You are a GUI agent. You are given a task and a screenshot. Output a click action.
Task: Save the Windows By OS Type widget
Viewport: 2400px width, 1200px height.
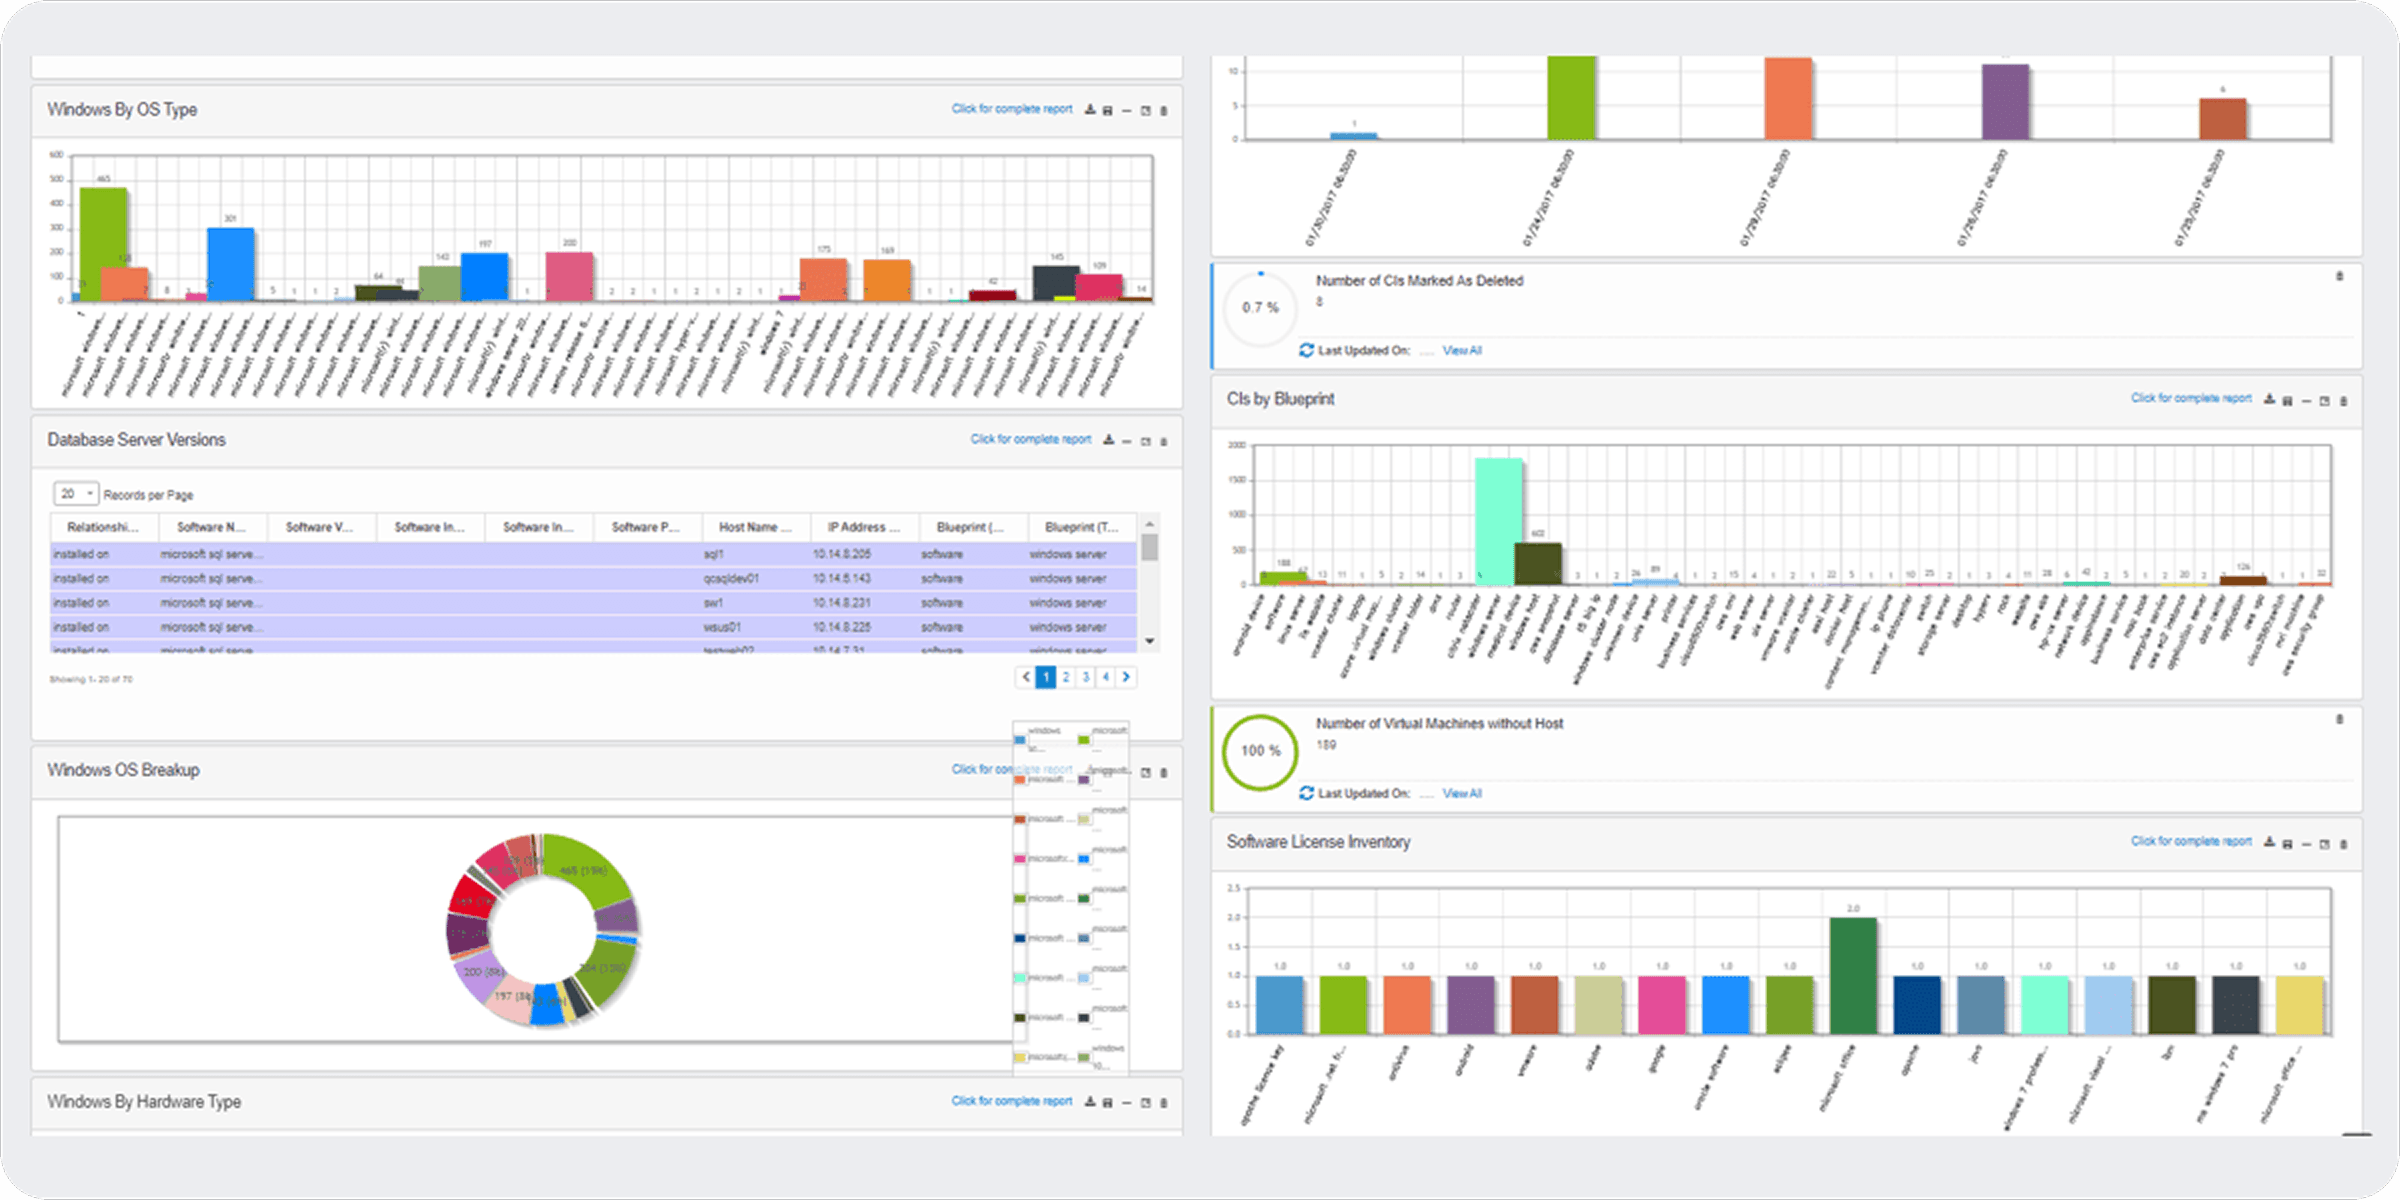tap(1108, 110)
